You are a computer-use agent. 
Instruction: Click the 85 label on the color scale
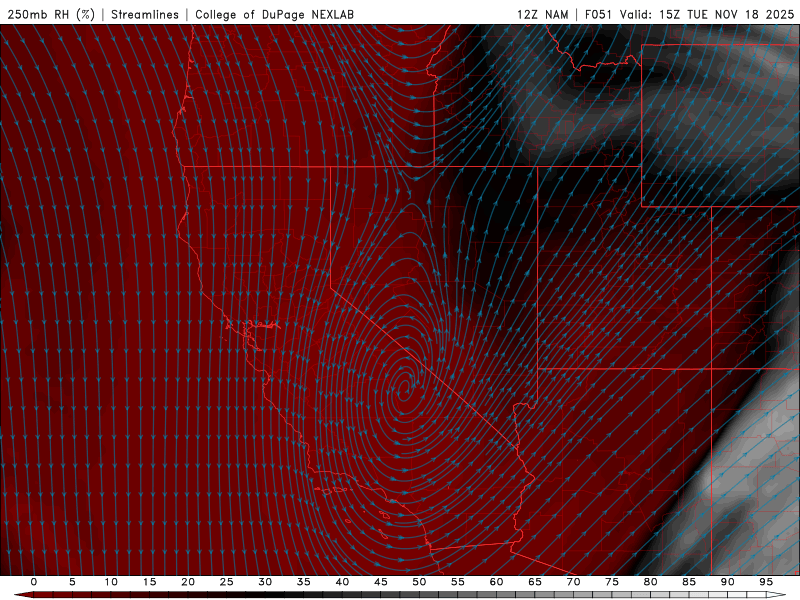[689, 582]
